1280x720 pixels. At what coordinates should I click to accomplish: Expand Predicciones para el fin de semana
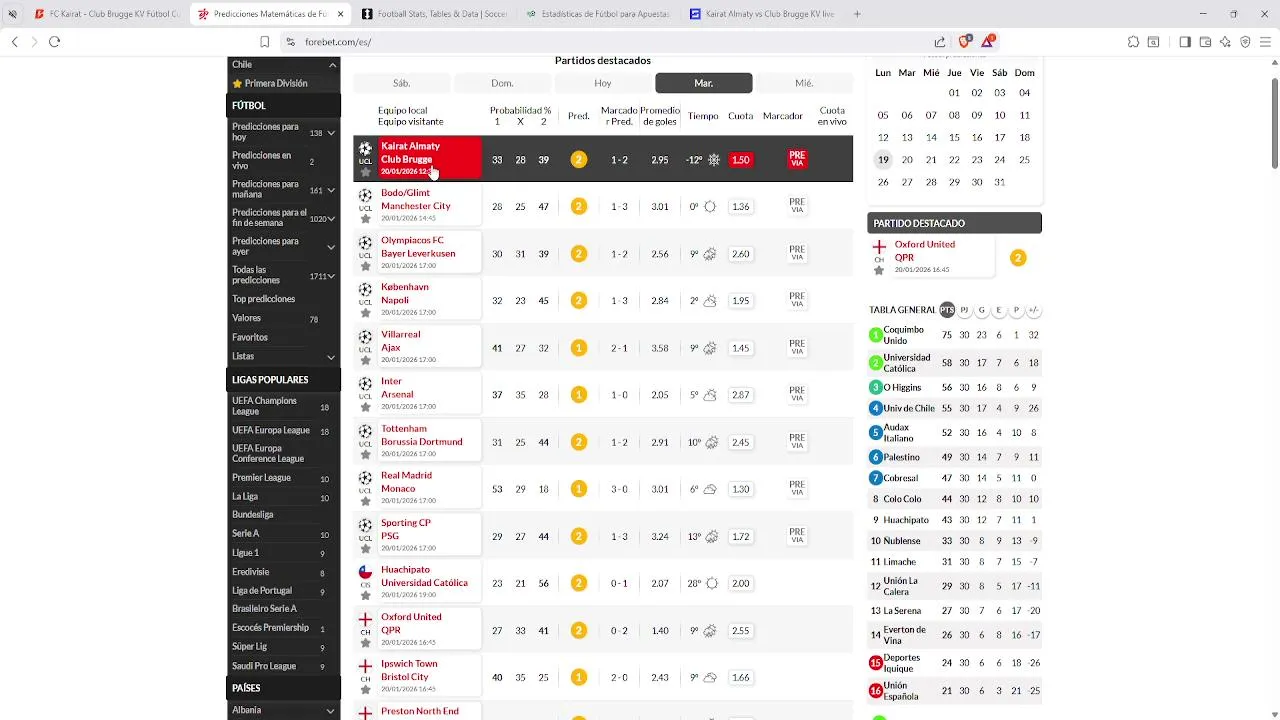coord(332,219)
